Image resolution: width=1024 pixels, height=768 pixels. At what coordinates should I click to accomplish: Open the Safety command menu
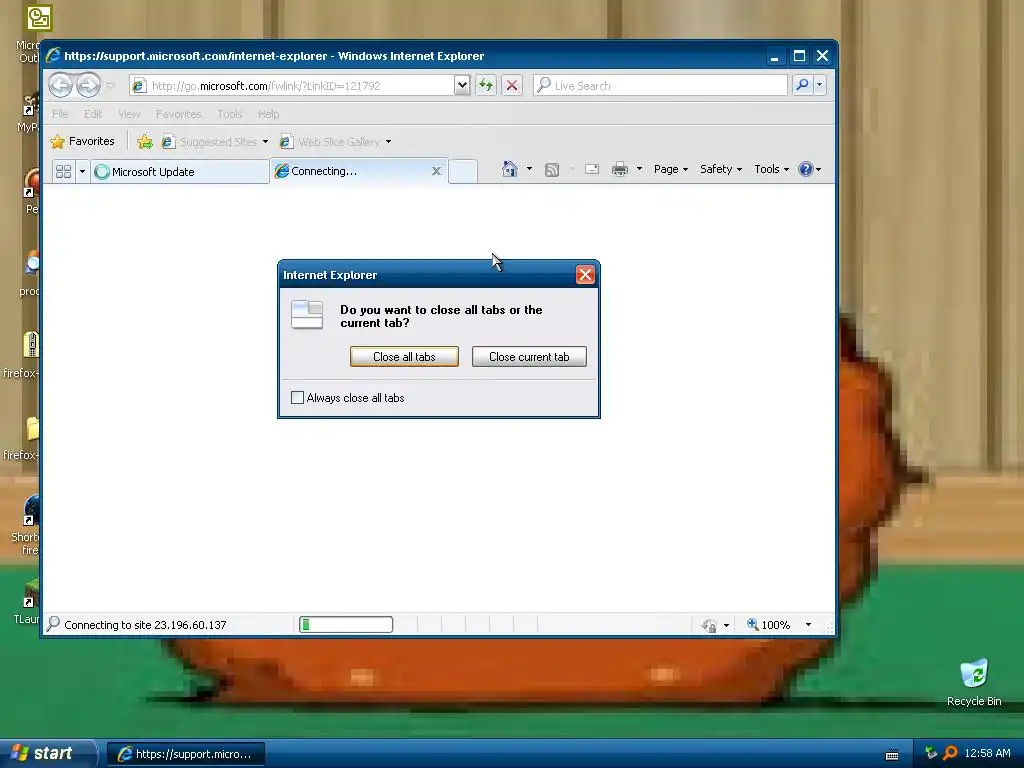(720, 169)
